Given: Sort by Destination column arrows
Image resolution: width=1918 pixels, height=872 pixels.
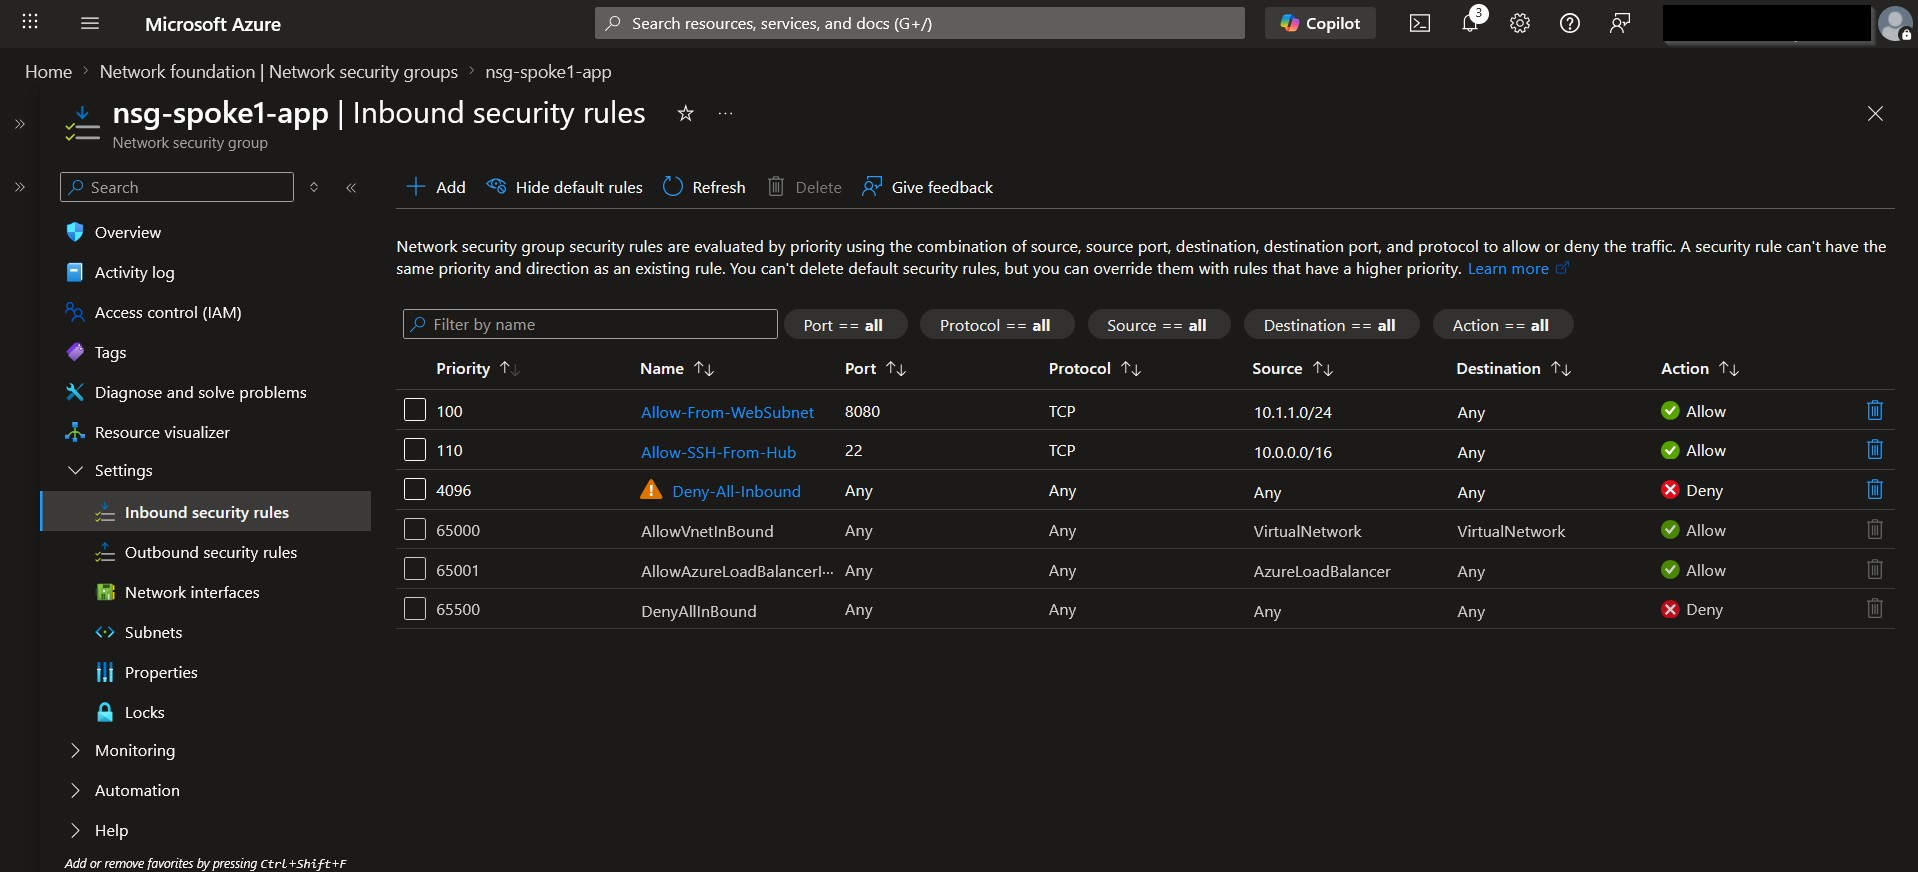Looking at the screenshot, I should click(x=1561, y=368).
